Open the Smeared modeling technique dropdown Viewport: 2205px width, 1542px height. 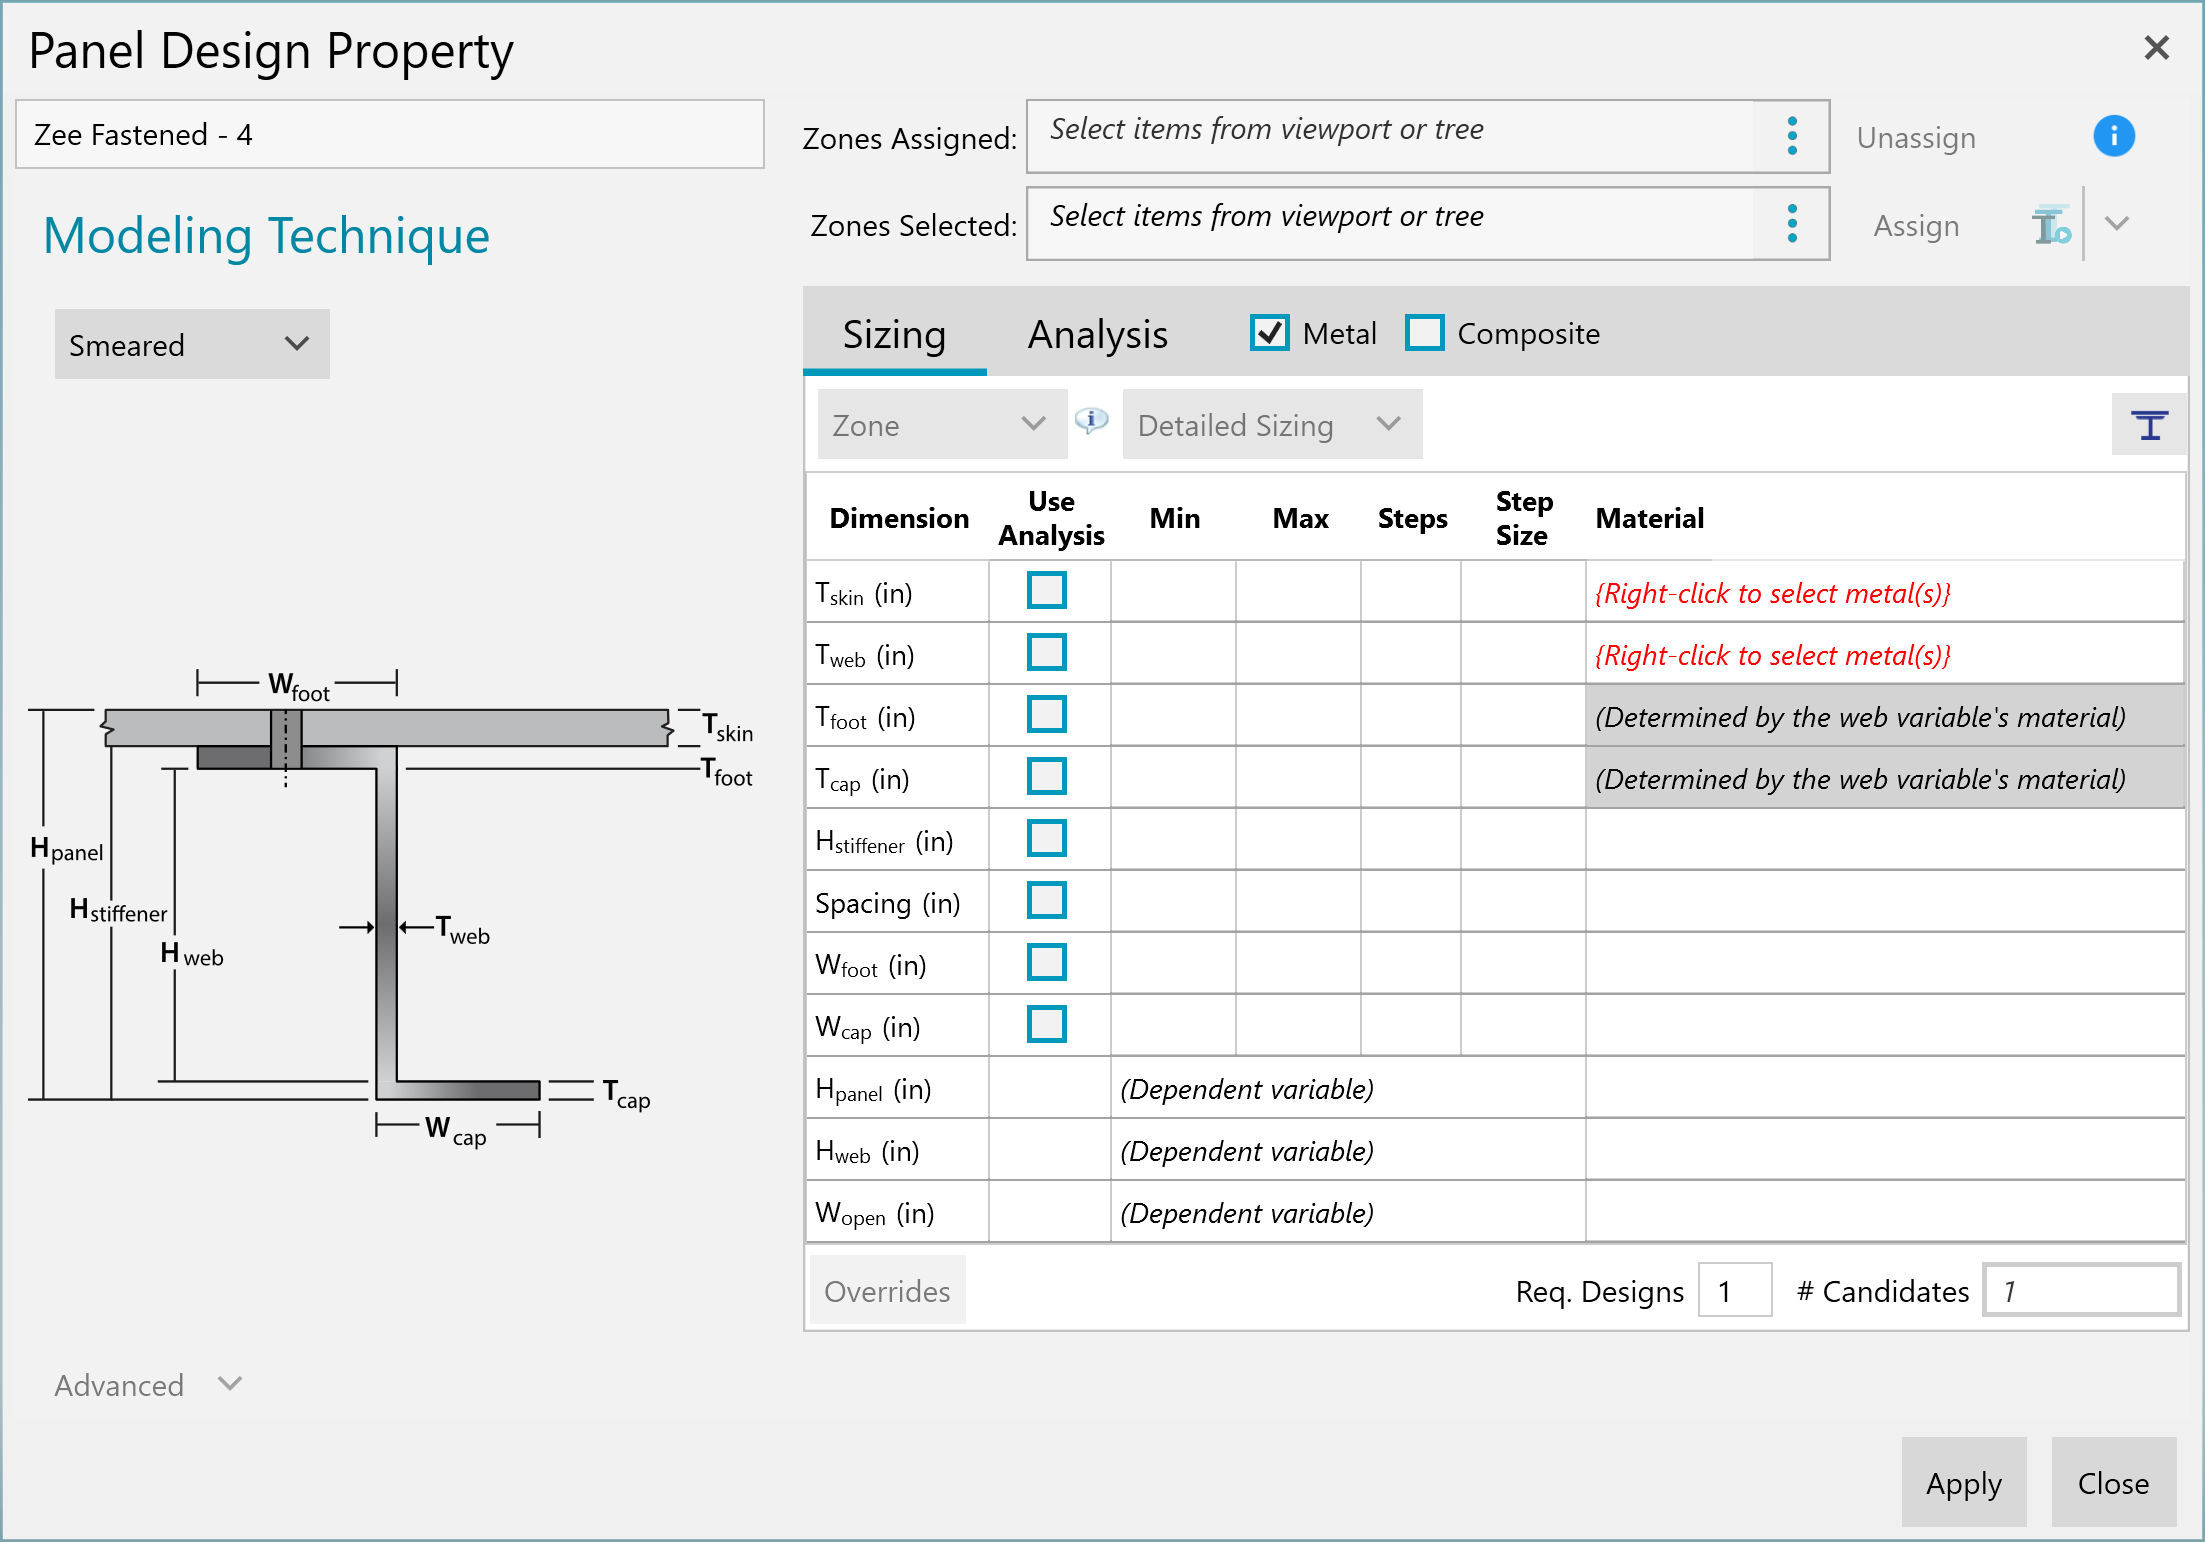coord(192,344)
